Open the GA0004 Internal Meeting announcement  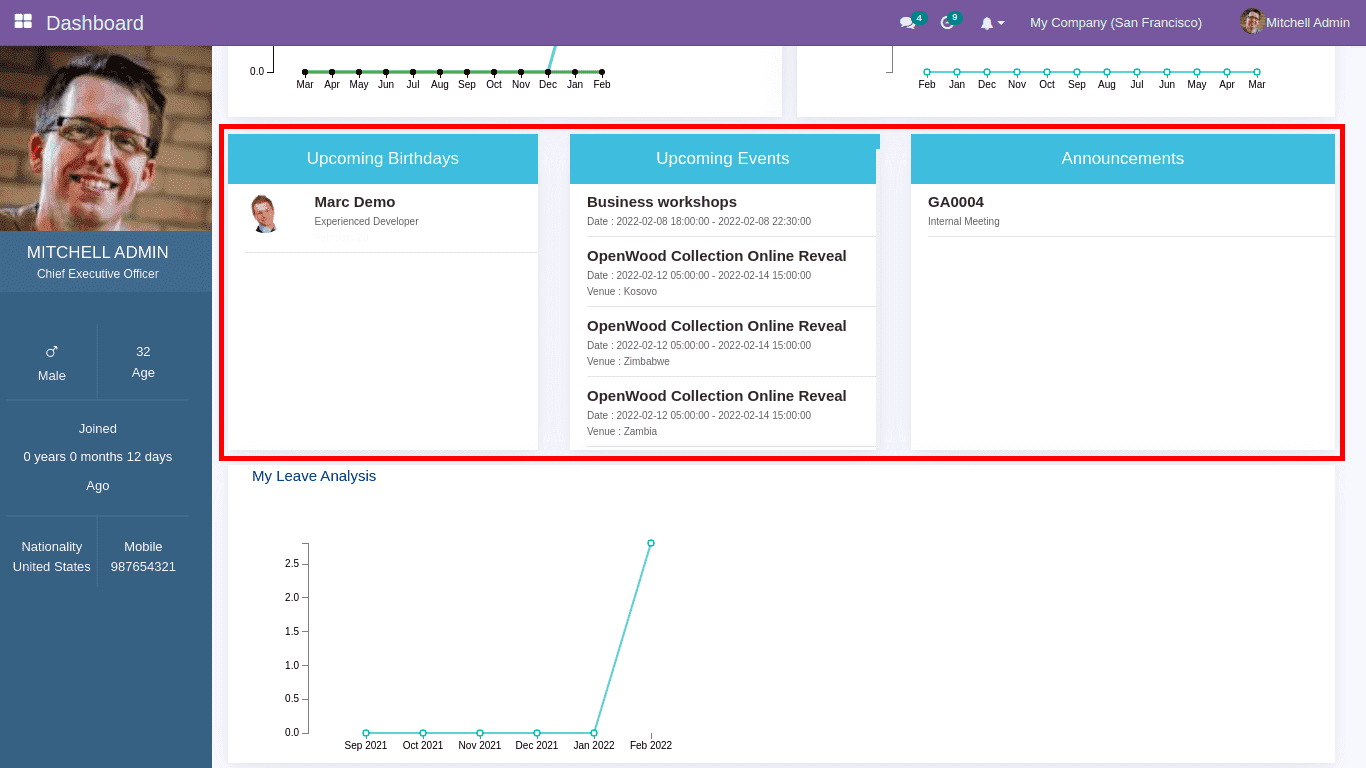(x=956, y=202)
